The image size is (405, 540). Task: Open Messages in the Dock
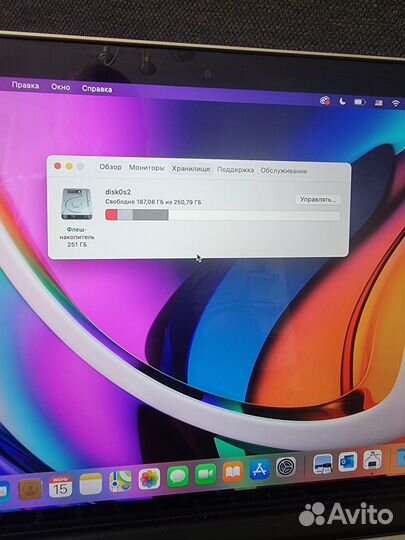click(x=178, y=476)
